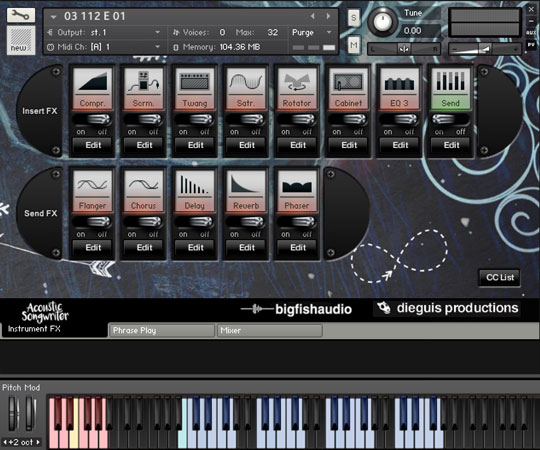Image resolution: width=540 pixels, height=450 pixels.
Task: Open the Purge dropdown menu
Action: (312, 32)
